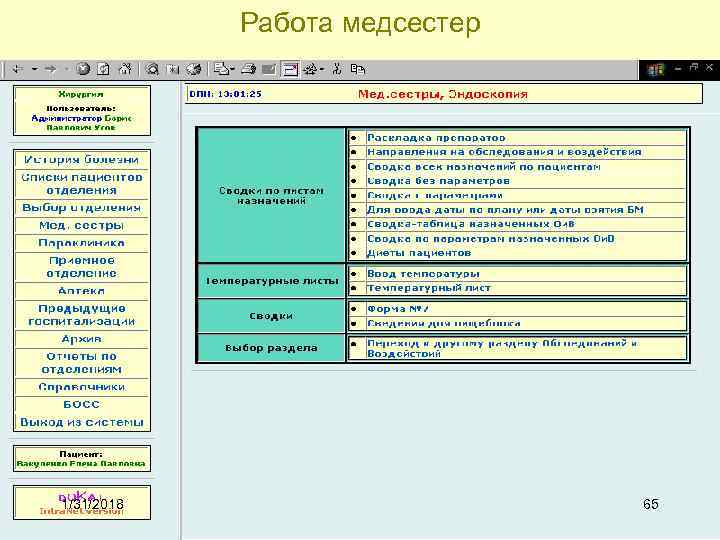Select Выбор отделения in the sidebar
Screen dimensions: 720x540
(82, 208)
